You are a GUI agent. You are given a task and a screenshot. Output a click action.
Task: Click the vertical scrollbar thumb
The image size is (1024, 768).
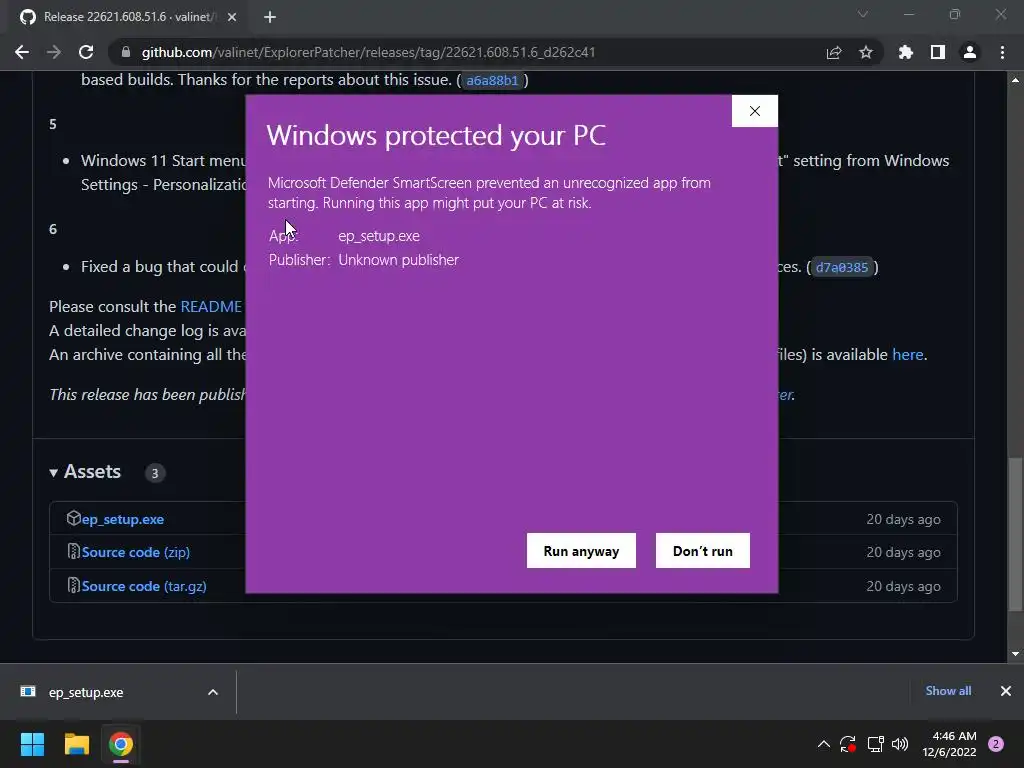1015,534
